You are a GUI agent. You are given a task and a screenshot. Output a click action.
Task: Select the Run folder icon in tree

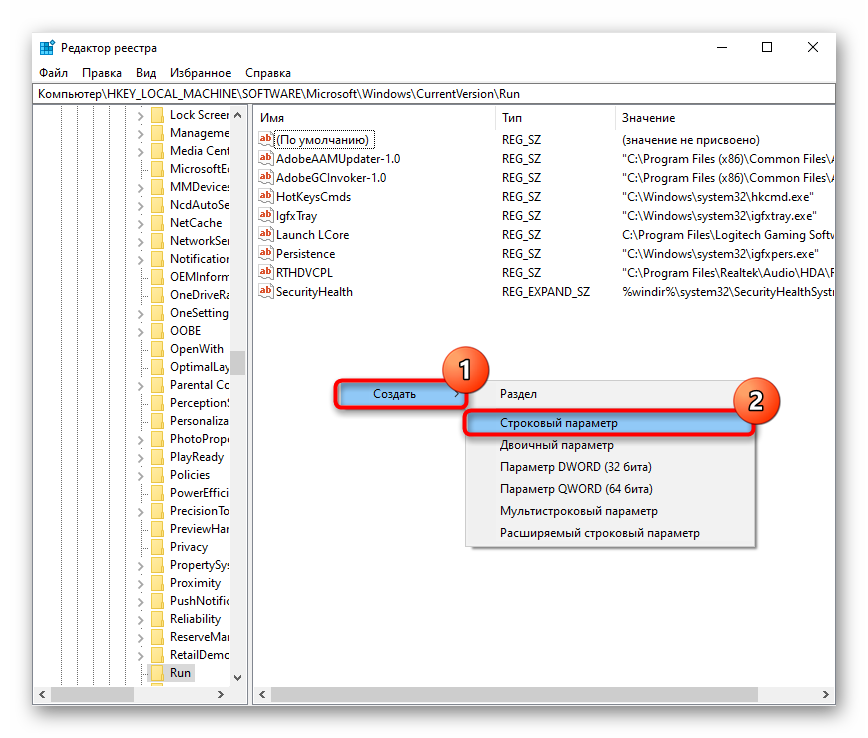[x=157, y=673]
